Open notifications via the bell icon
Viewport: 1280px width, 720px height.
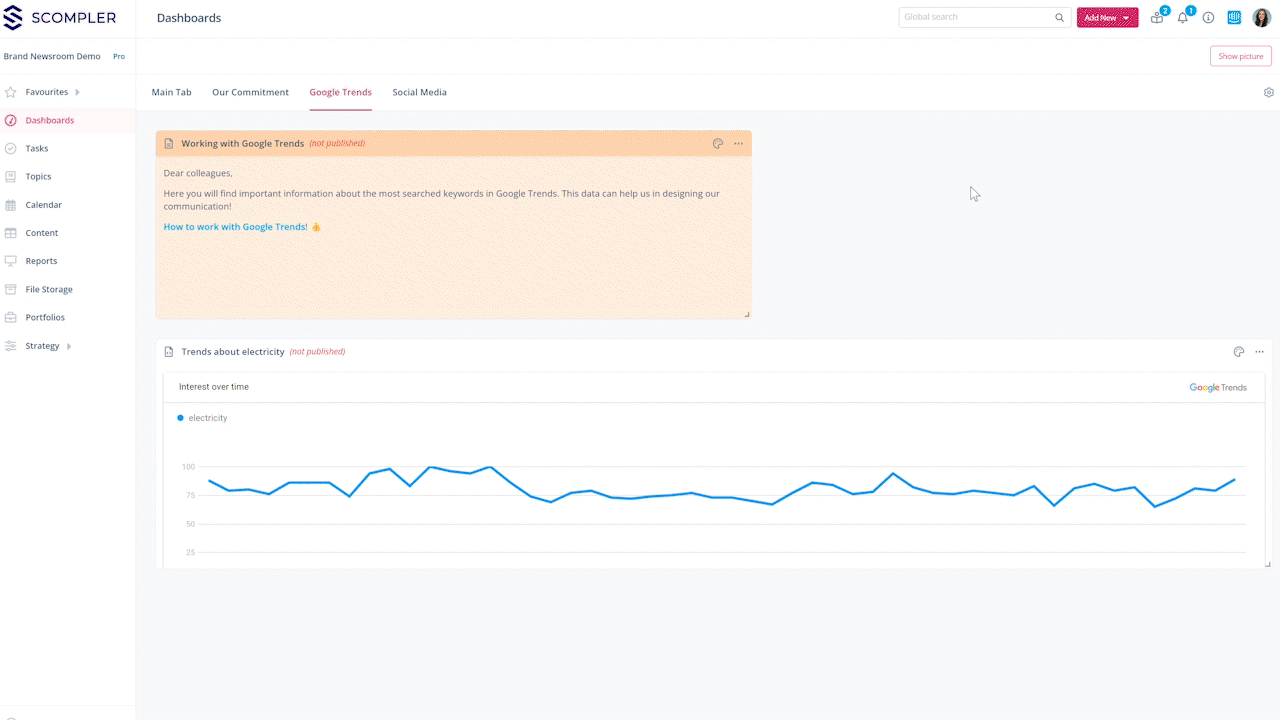pos(1182,17)
